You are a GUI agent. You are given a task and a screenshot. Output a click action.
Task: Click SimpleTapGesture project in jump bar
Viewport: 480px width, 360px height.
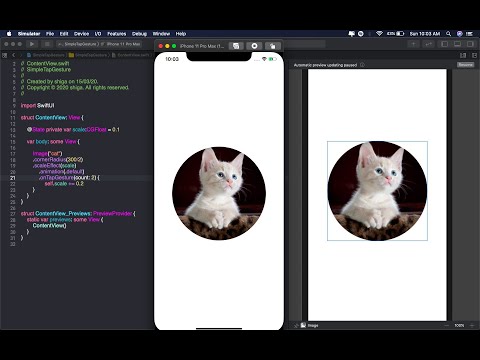[x=46, y=55]
